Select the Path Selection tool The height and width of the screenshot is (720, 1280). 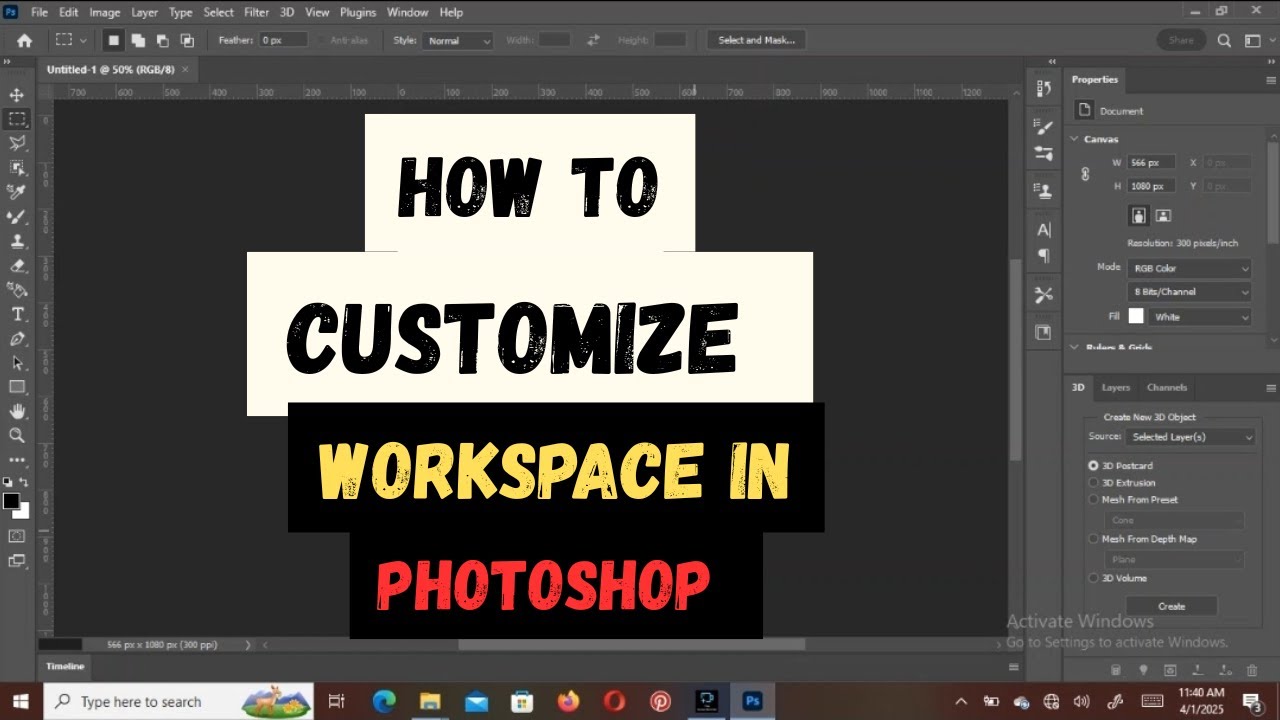[17, 362]
